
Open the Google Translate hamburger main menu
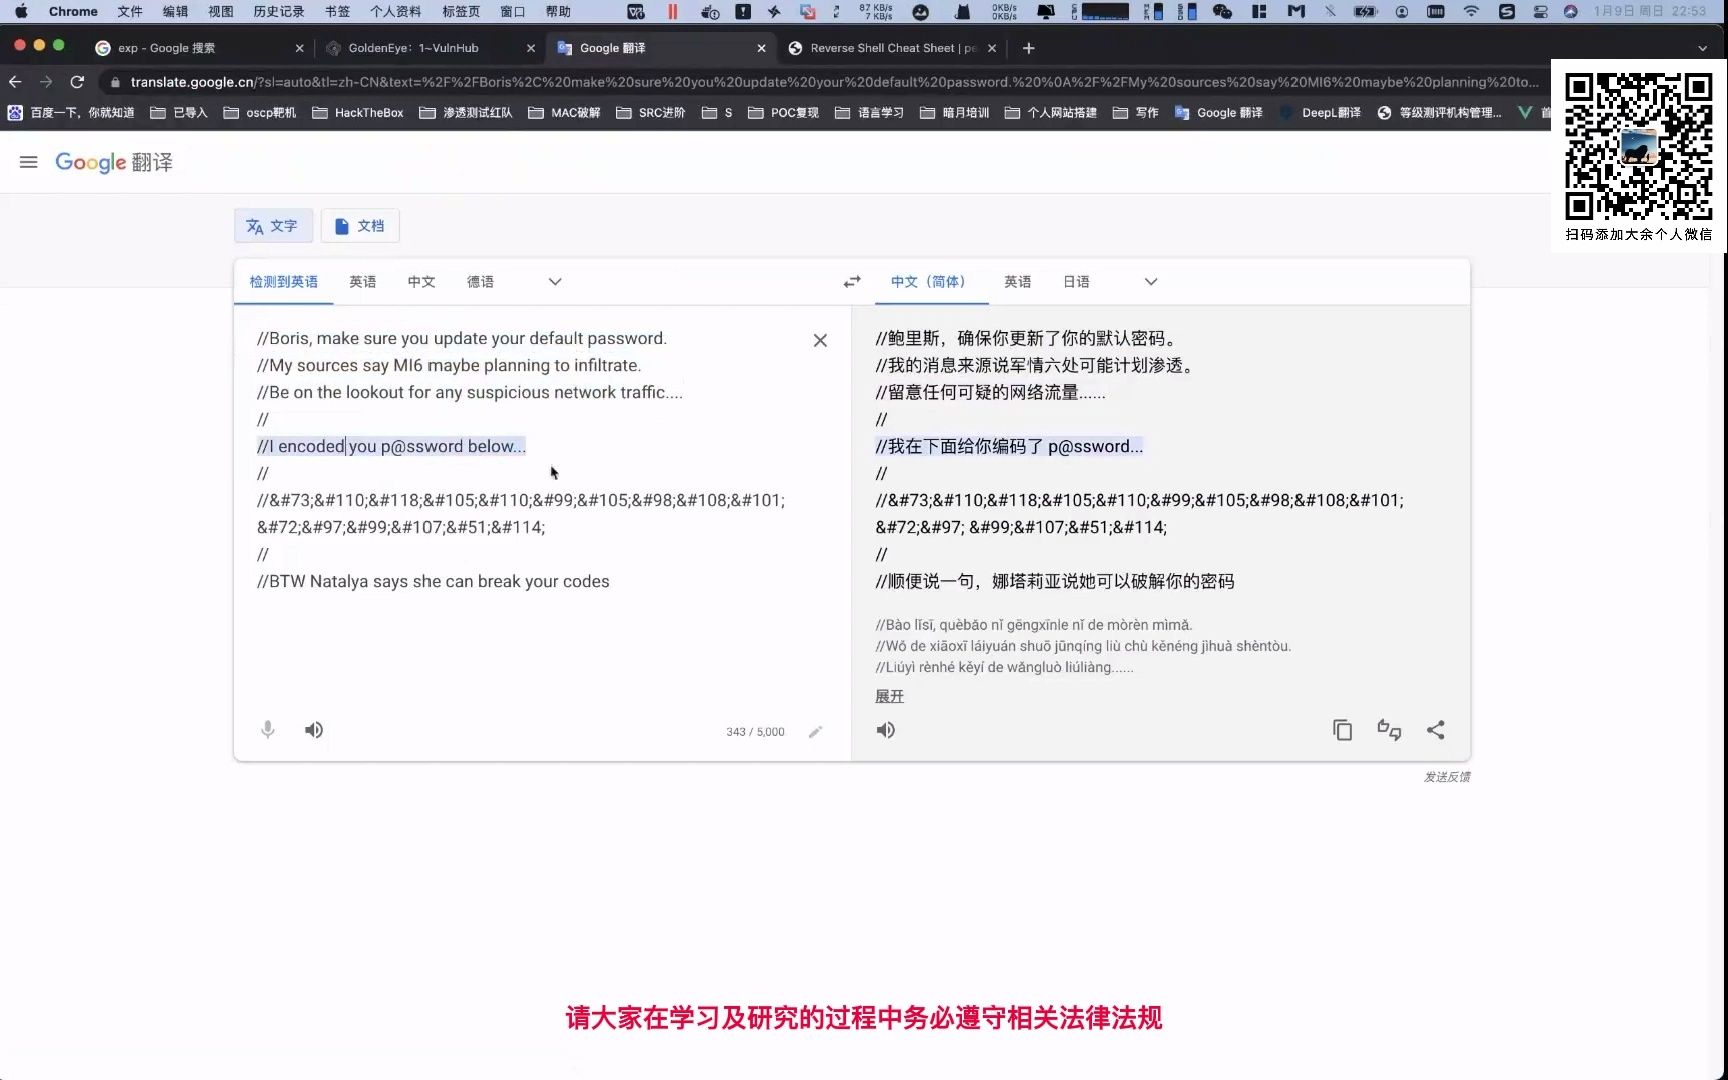[28, 162]
